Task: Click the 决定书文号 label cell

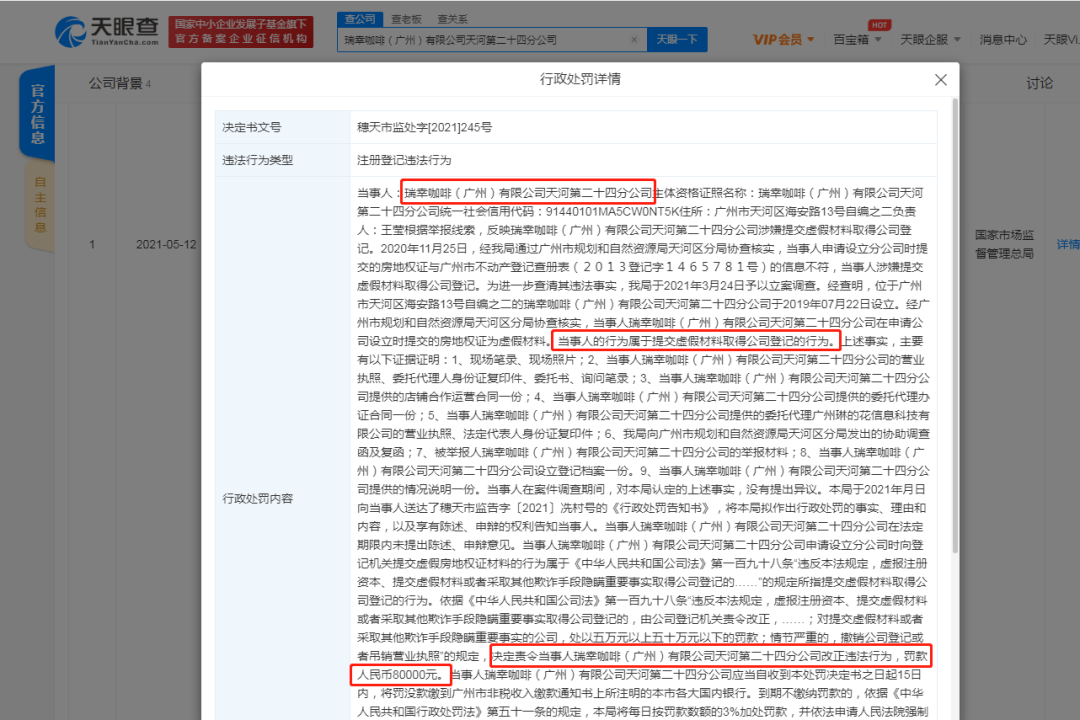Action: [x=282, y=127]
